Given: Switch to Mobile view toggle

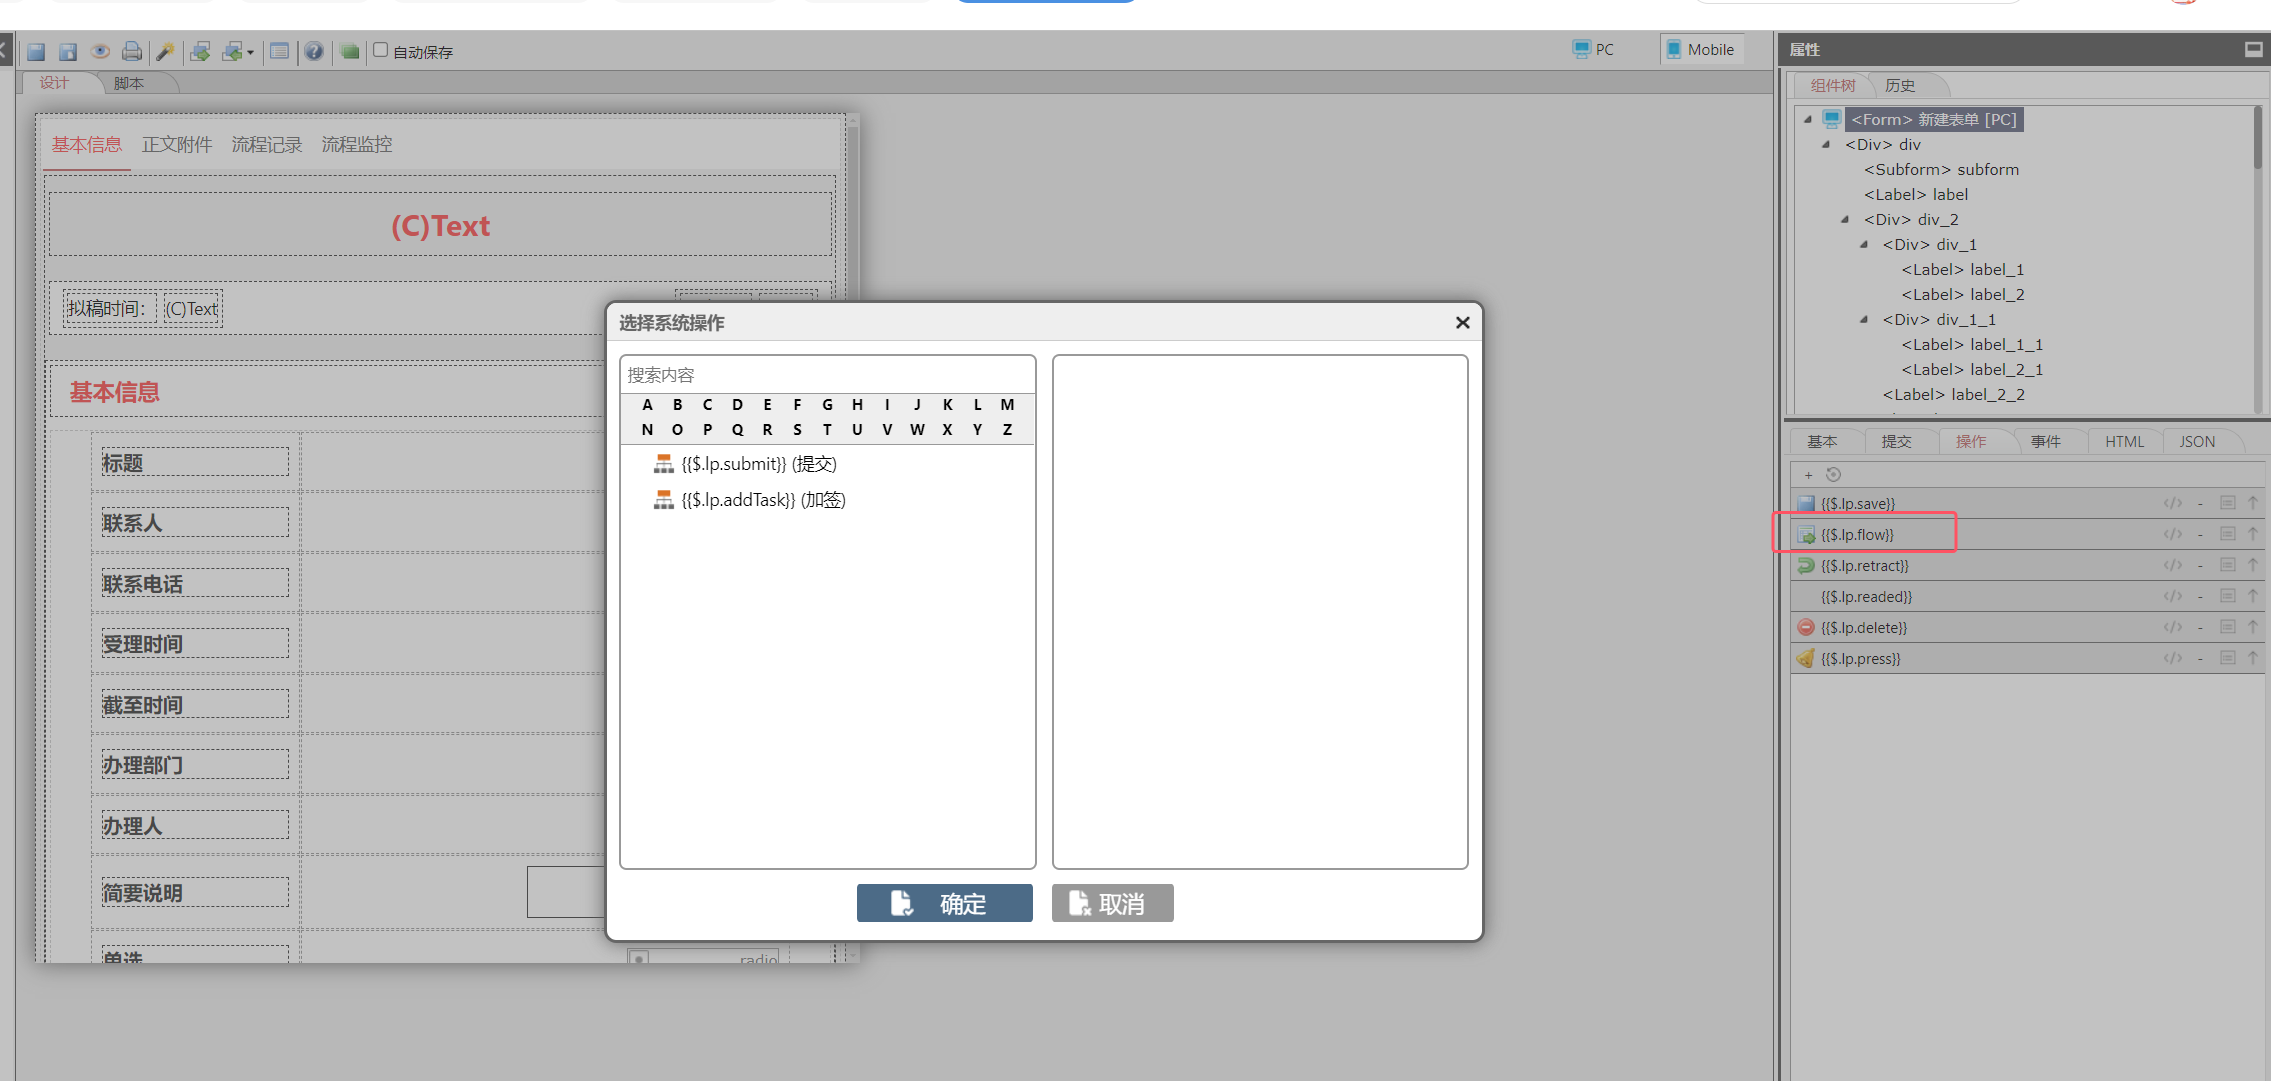Looking at the screenshot, I should tap(1701, 49).
